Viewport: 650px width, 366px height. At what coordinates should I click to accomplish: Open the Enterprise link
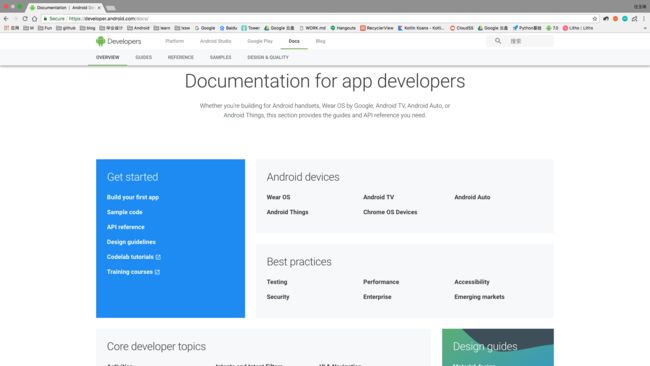click(377, 297)
